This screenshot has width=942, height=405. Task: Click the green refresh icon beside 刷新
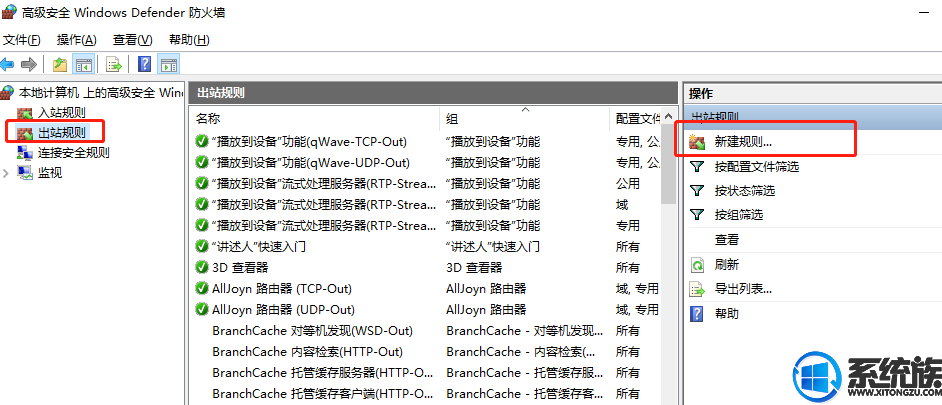click(x=697, y=264)
